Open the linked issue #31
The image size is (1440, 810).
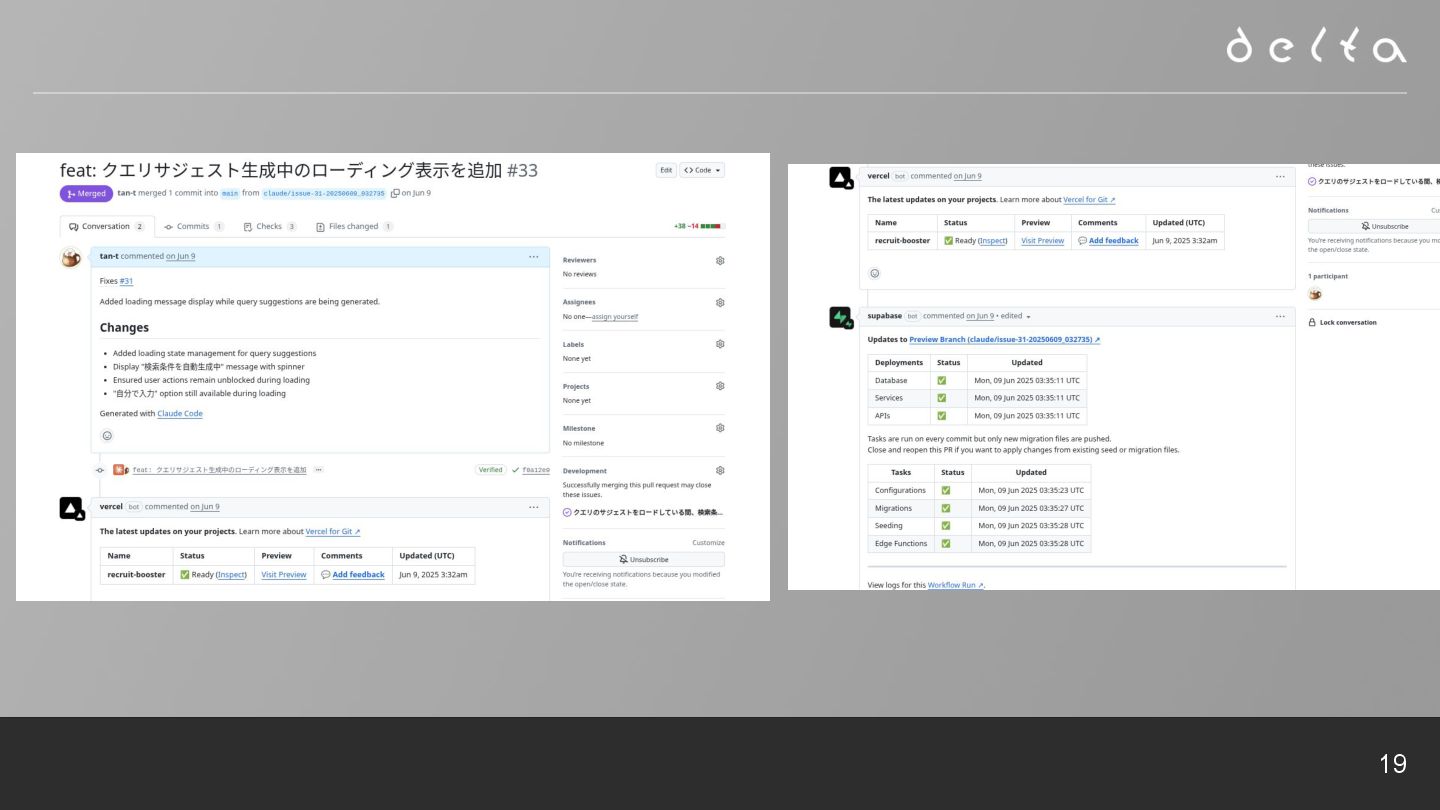pos(126,281)
